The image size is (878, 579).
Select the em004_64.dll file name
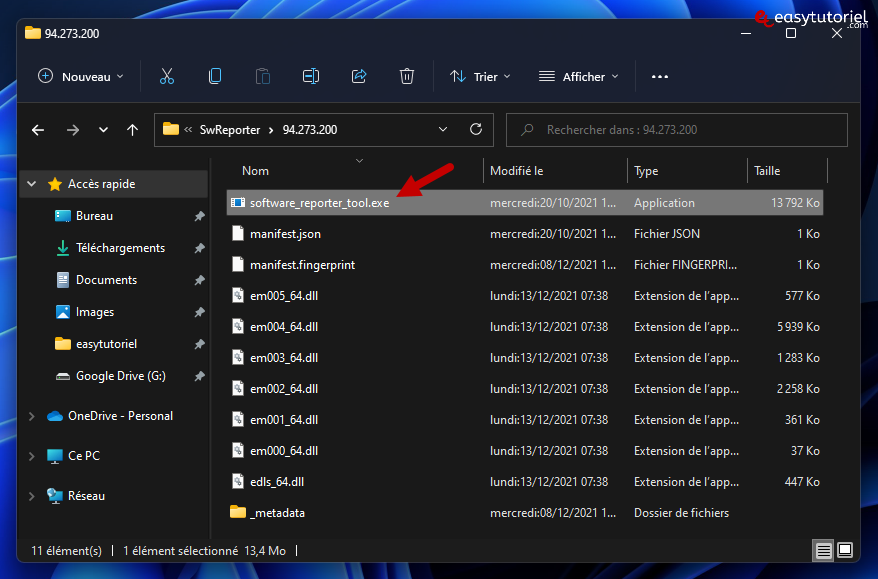[284, 327]
